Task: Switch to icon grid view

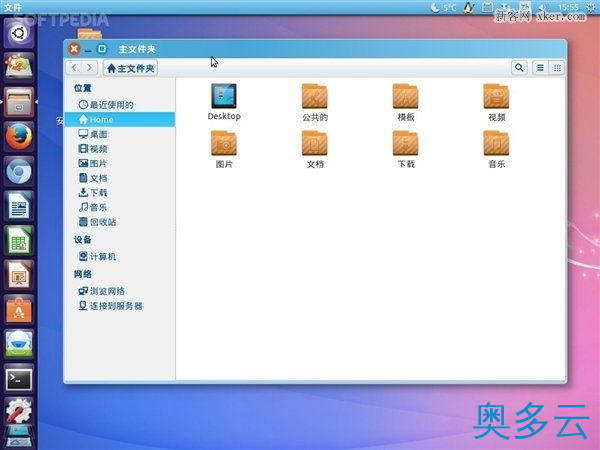Action: tap(557, 68)
